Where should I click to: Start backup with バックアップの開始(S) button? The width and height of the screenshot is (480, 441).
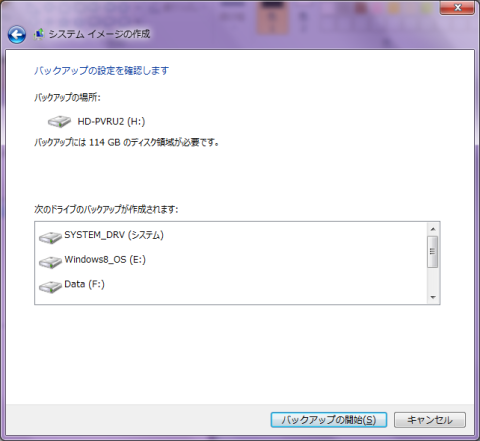tap(329, 420)
